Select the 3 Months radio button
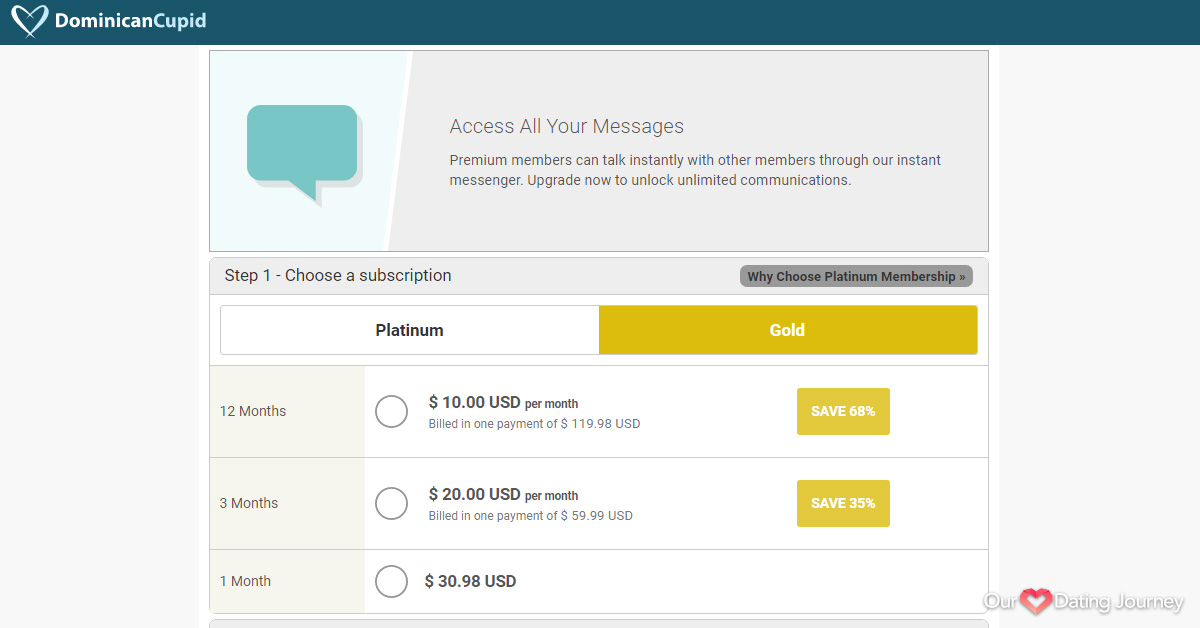Screen dimensions: 1200x628 click(x=391, y=503)
